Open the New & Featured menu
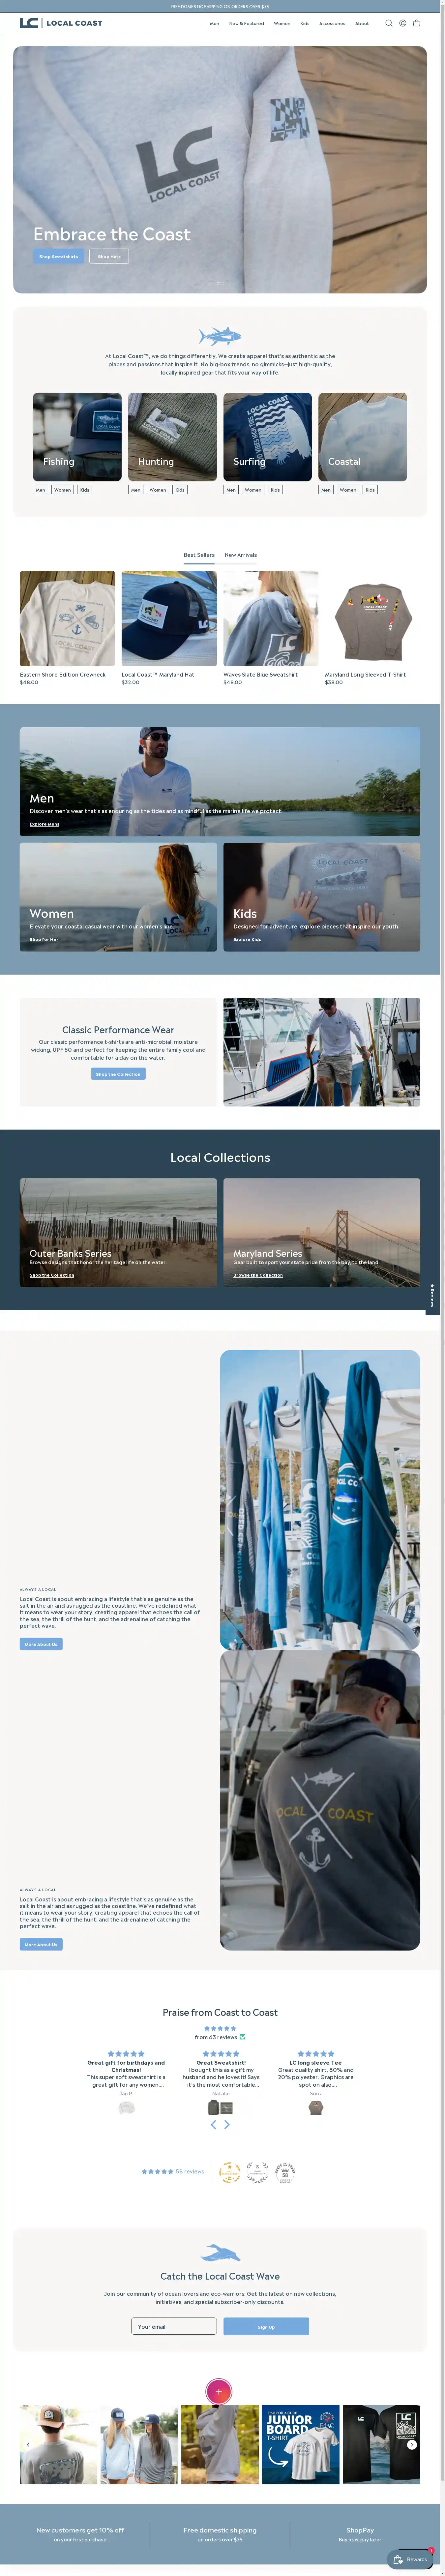 point(246,23)
